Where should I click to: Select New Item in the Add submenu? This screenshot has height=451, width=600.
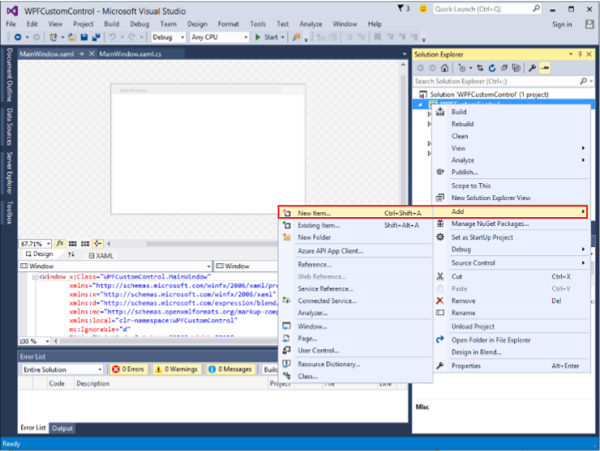(x=314, y=213)
